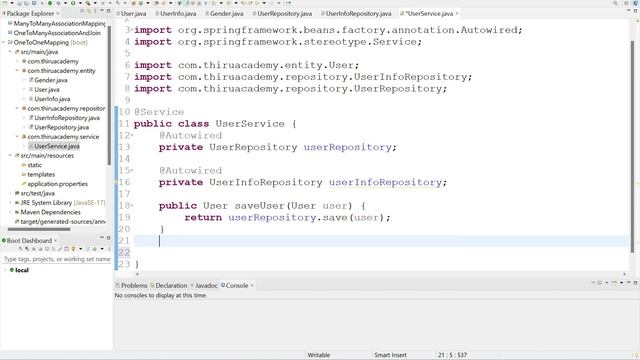640x360 pixels.
Task: Expand the local node in Boot Dashboard
Action: (5, 270)
